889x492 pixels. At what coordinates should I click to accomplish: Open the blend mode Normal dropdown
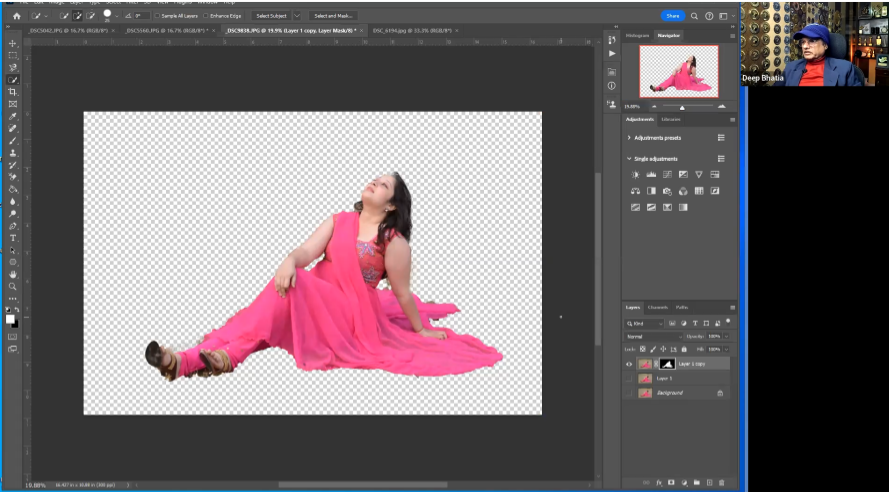coord(655,336)
